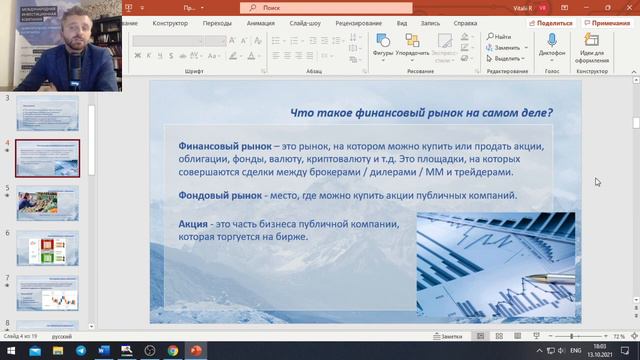640x360 pixels.
Task: Toggle underline Ч formatting
Action: (160, 56)
